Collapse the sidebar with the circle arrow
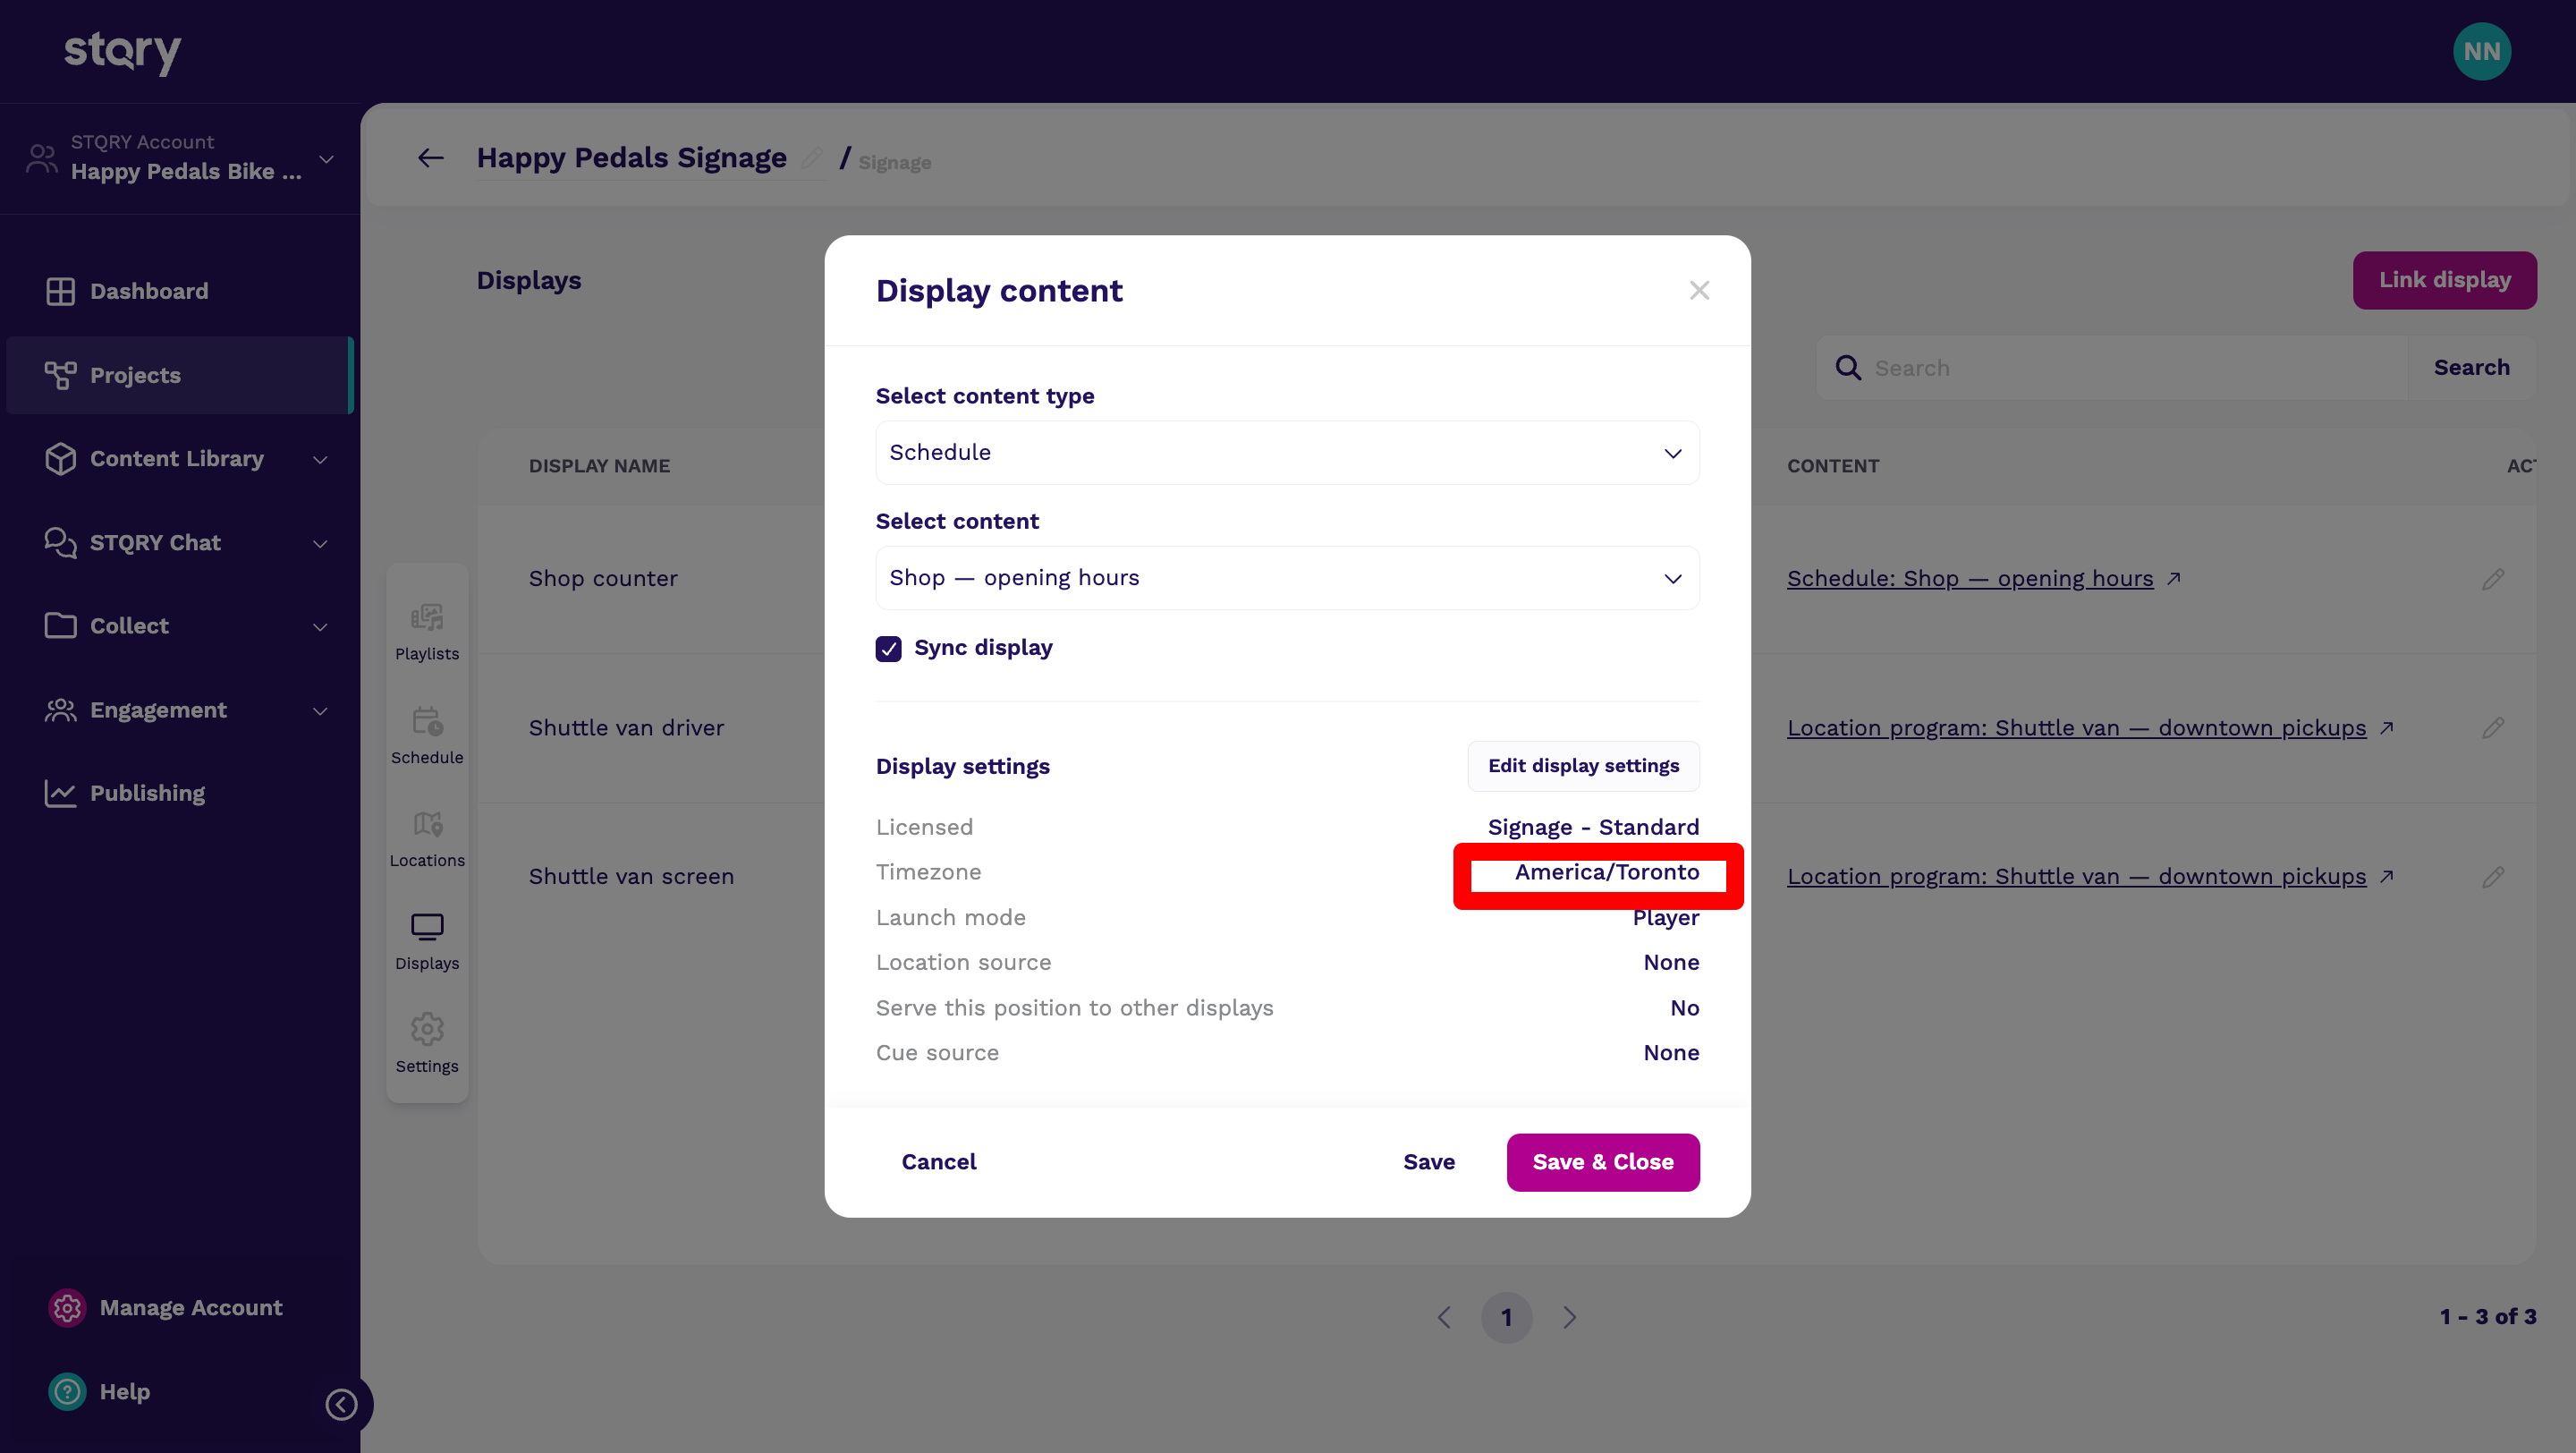The width and height of the screenshot is (2576, 1453). (341, 1404)
